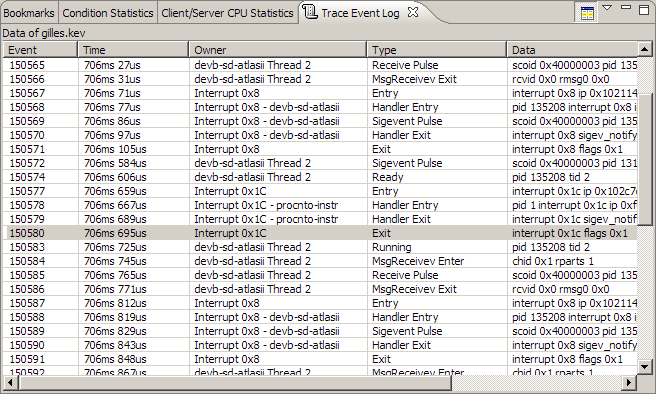Open the view menu dropdown triangle
Screen dimensions: 656x394
click(607, 8)
